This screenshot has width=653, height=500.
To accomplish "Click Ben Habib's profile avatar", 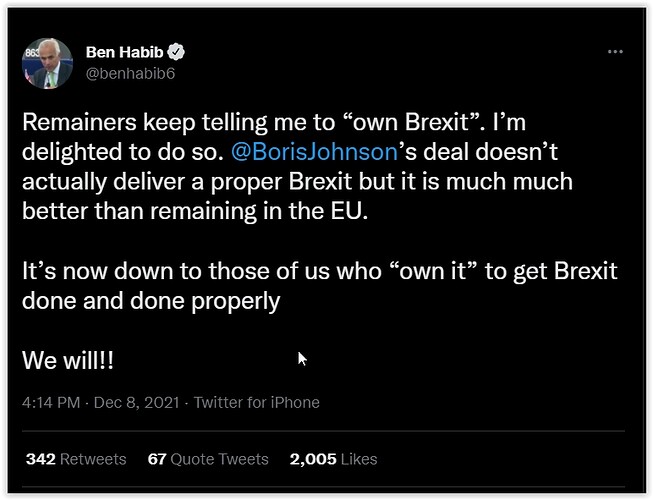I will pyautogui.click(x=47, y=63).
